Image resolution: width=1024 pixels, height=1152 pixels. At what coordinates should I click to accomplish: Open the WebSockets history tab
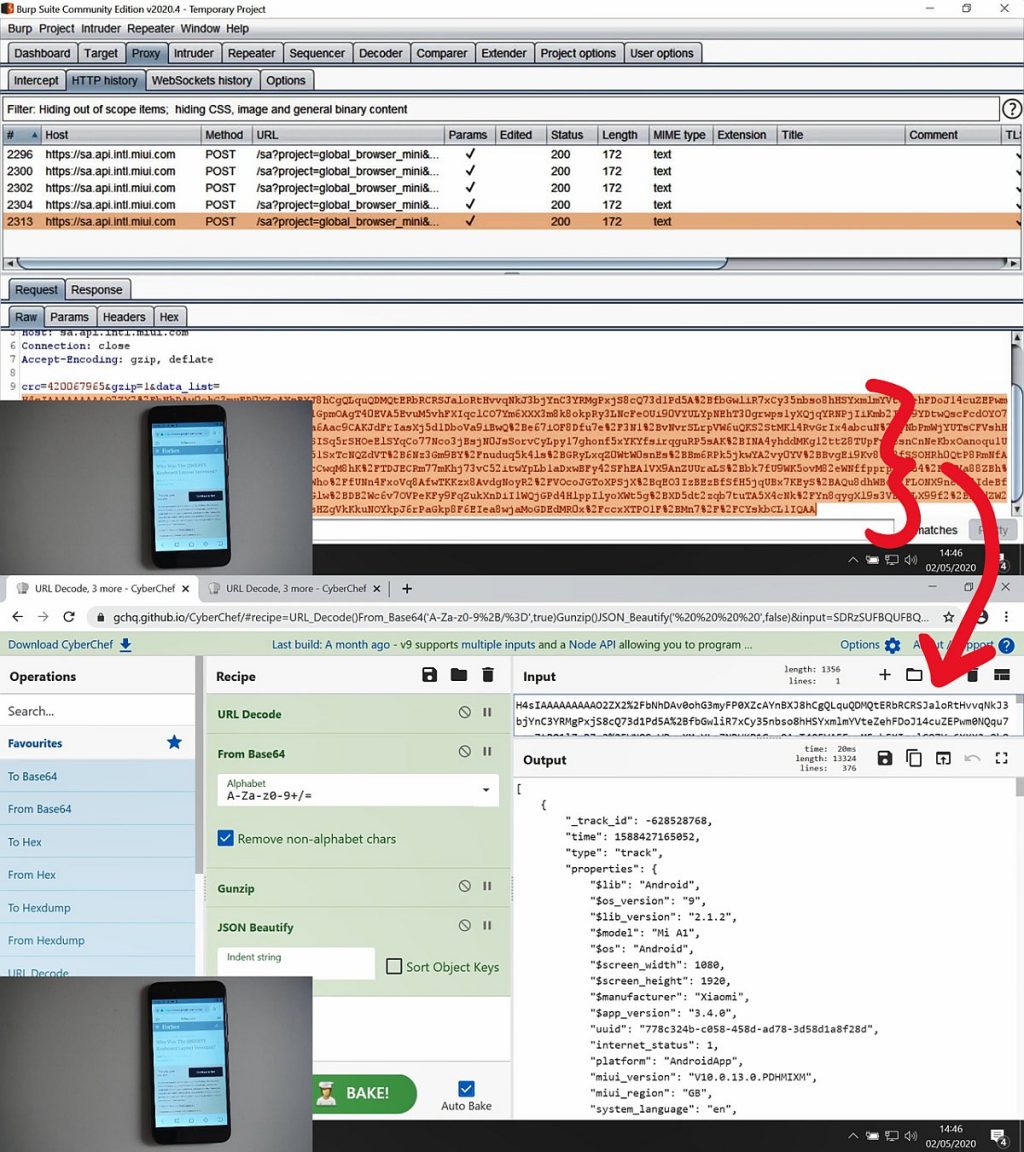[x=201, y=80]
